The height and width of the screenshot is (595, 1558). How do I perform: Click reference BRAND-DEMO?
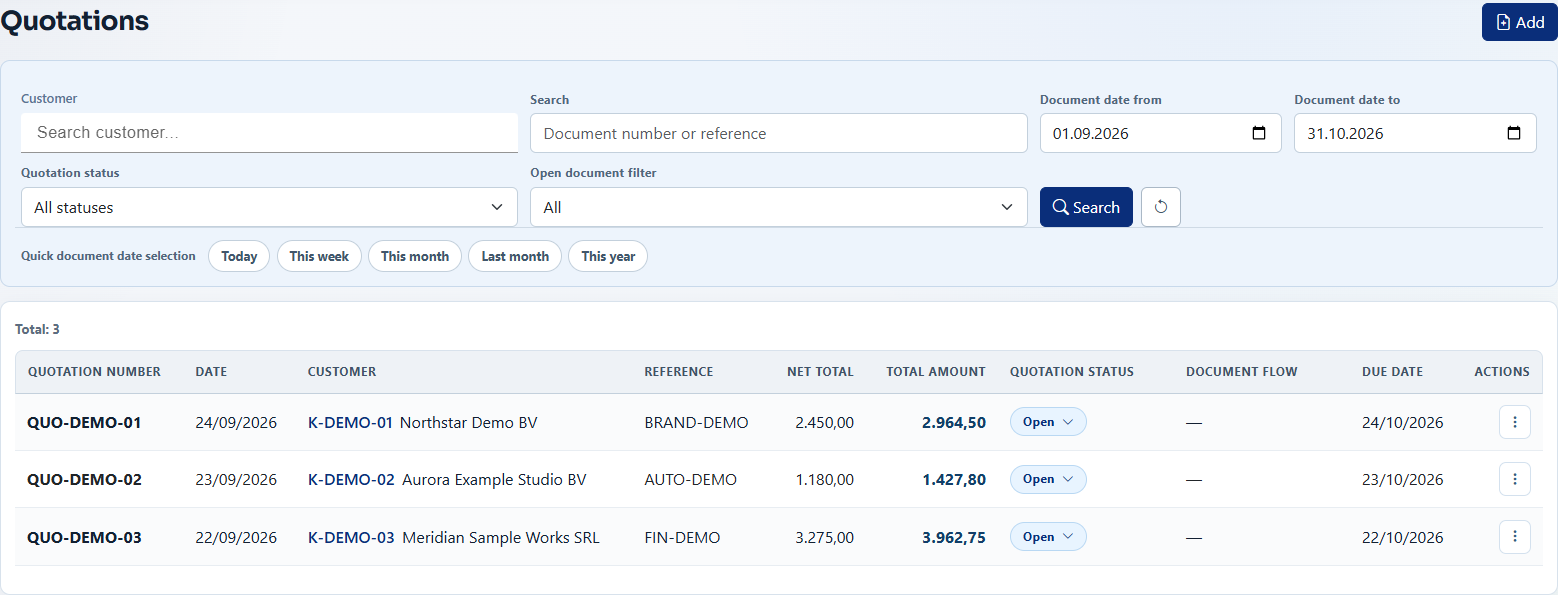[x=696, y=423]
